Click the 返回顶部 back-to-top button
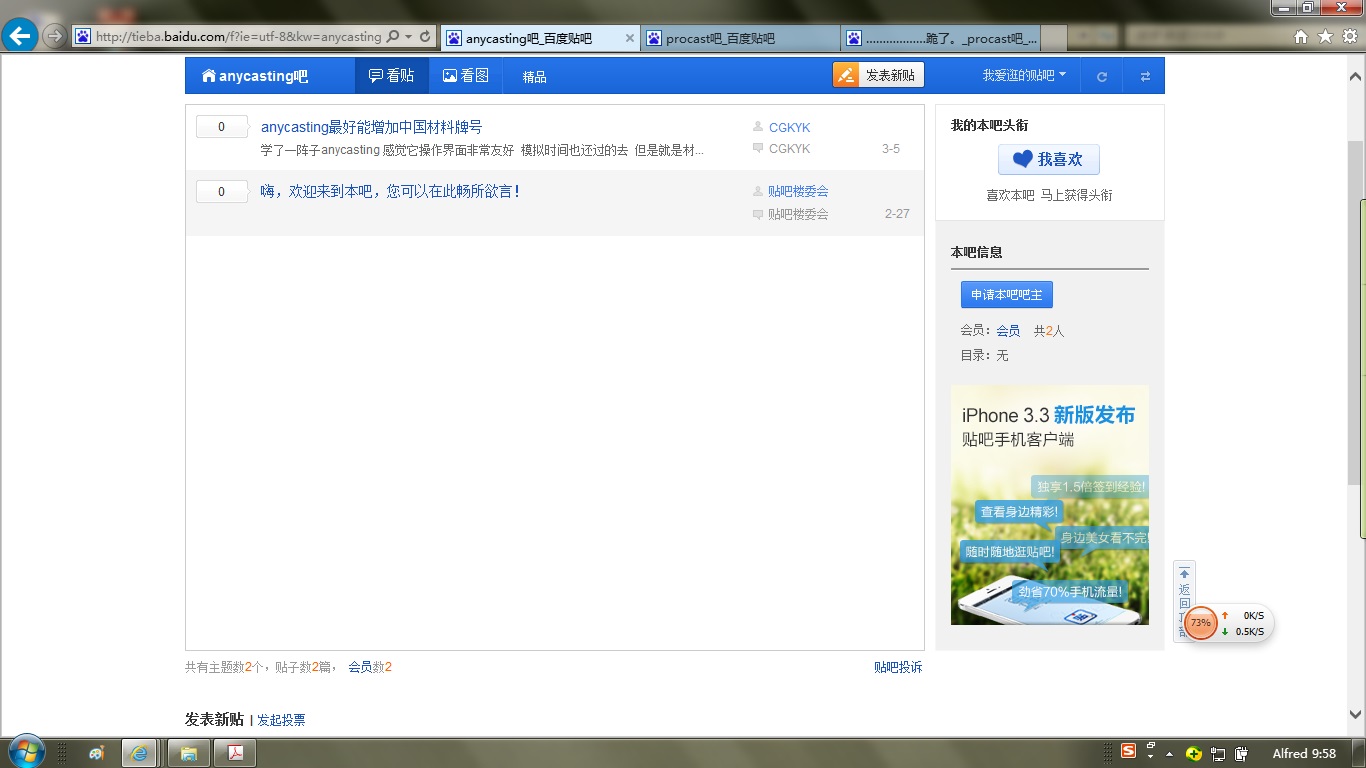1366x768 pixels. coord(1184,600)
